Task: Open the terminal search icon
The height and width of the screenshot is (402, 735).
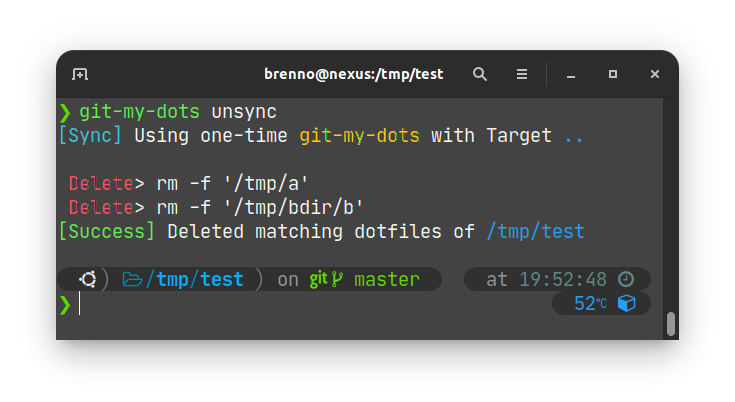Action: click(x=480, y=74)
